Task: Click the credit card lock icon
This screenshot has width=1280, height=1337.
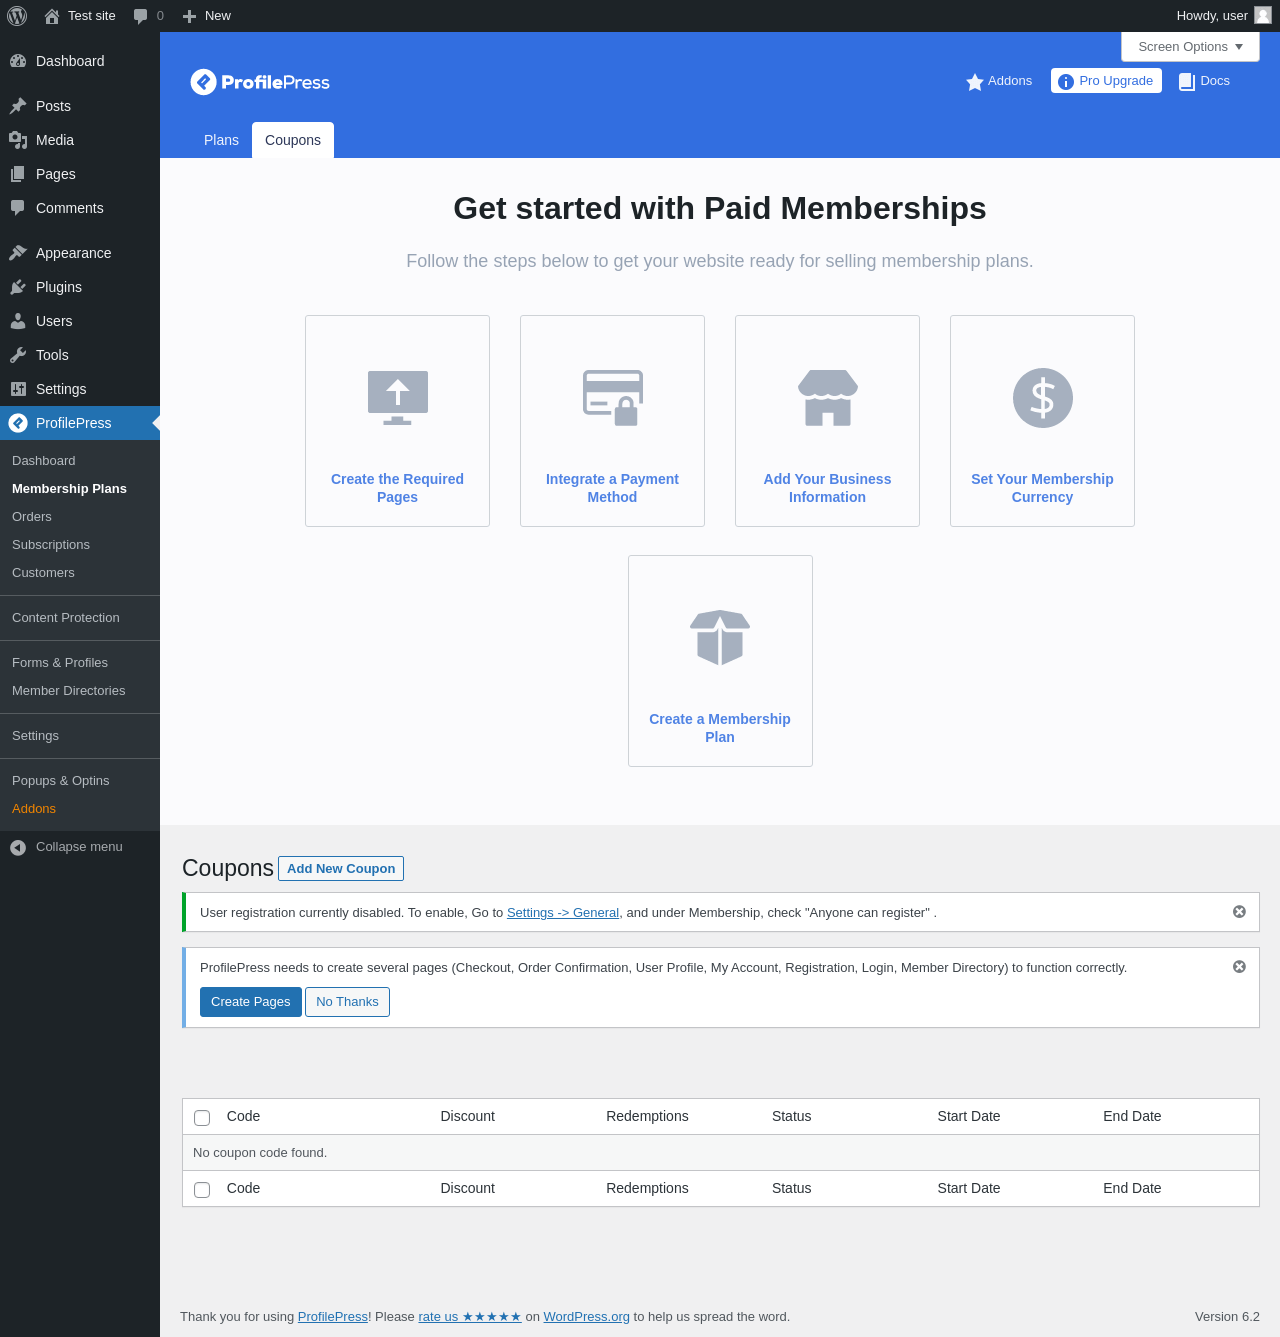Action: [x=613, y=398]
